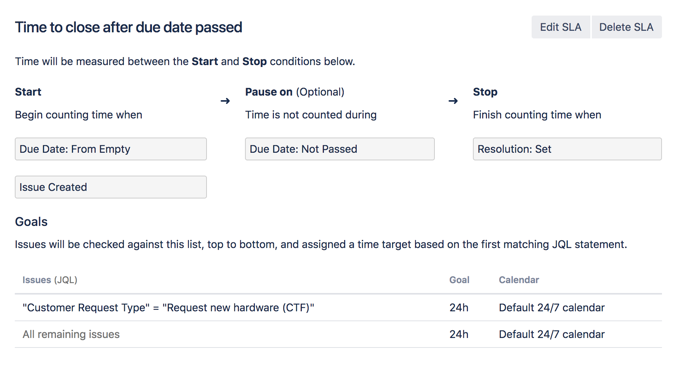The height and width of the screenshot is (370, 675).
Task: Click the Due Date: Not Passed pause condition
Action: tap(340, 149)
